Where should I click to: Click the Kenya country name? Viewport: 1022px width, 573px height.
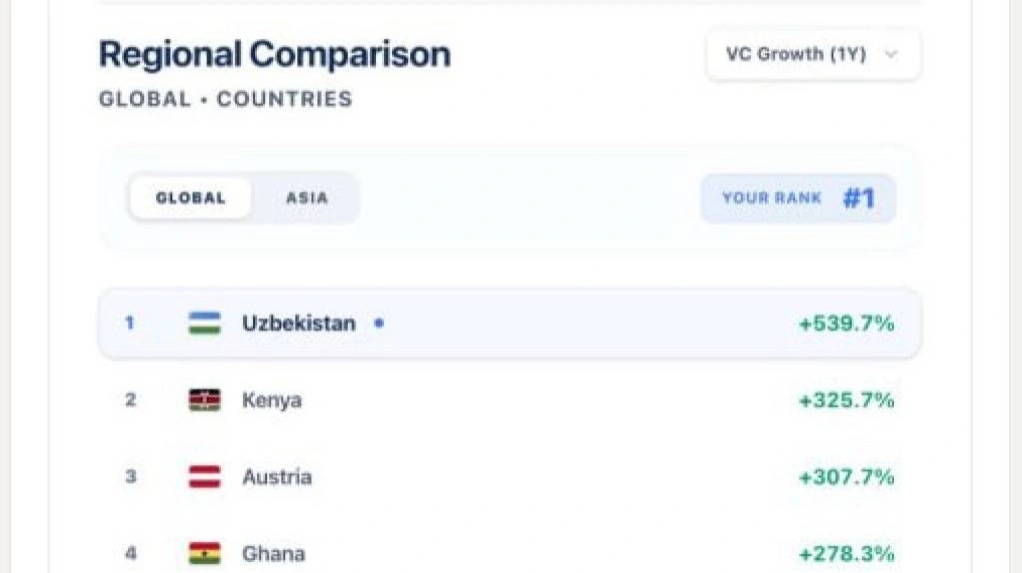click(272, 400)
